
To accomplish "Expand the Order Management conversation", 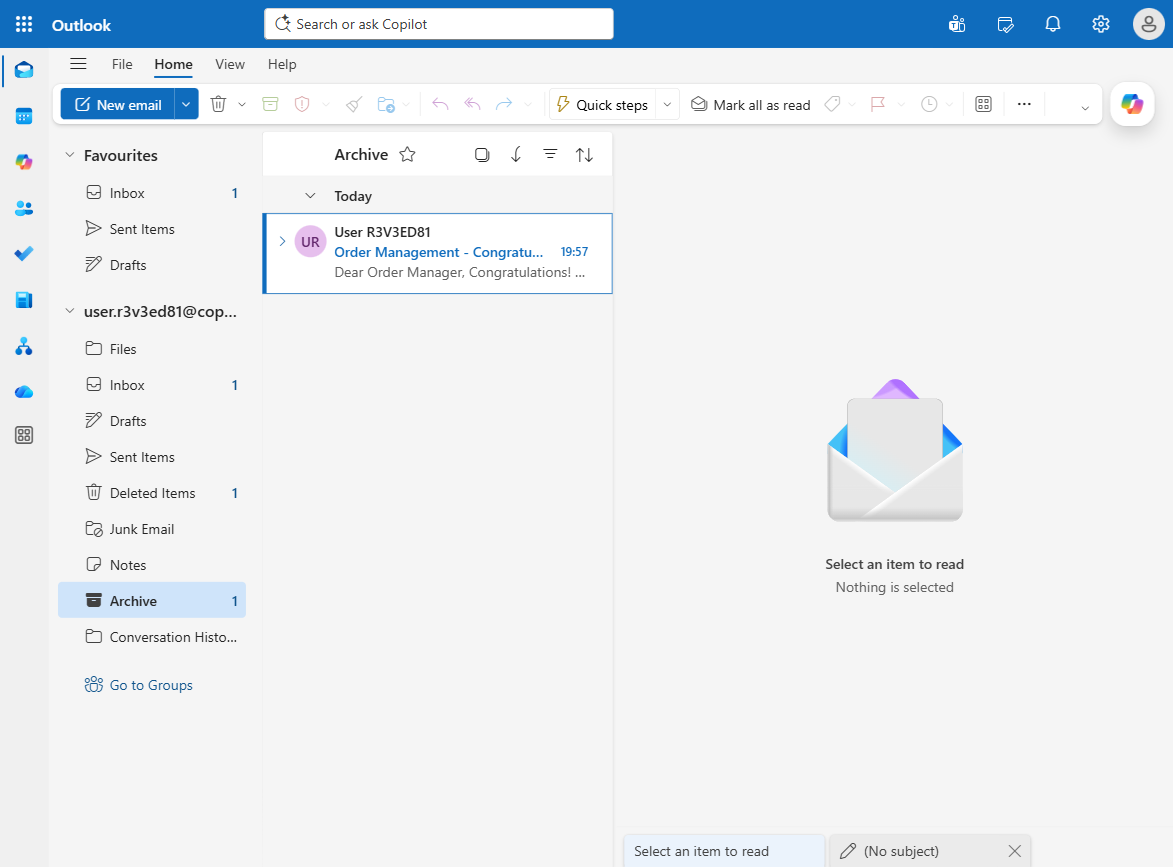I will click(282, 241).
